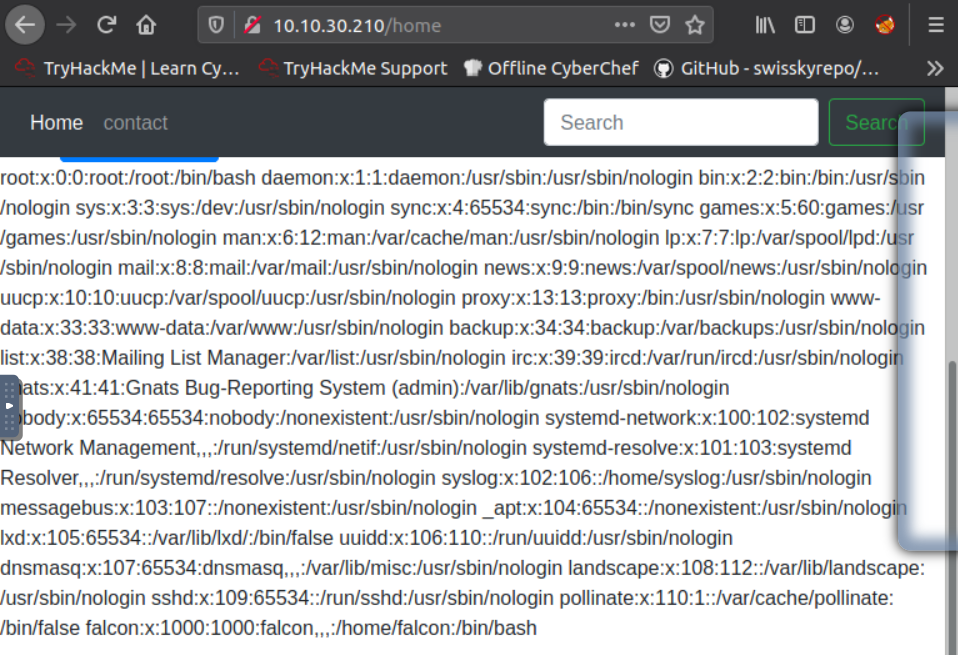958x655 pixels.
Task: Go back to the previous page
Action: [x=25, y=25]
